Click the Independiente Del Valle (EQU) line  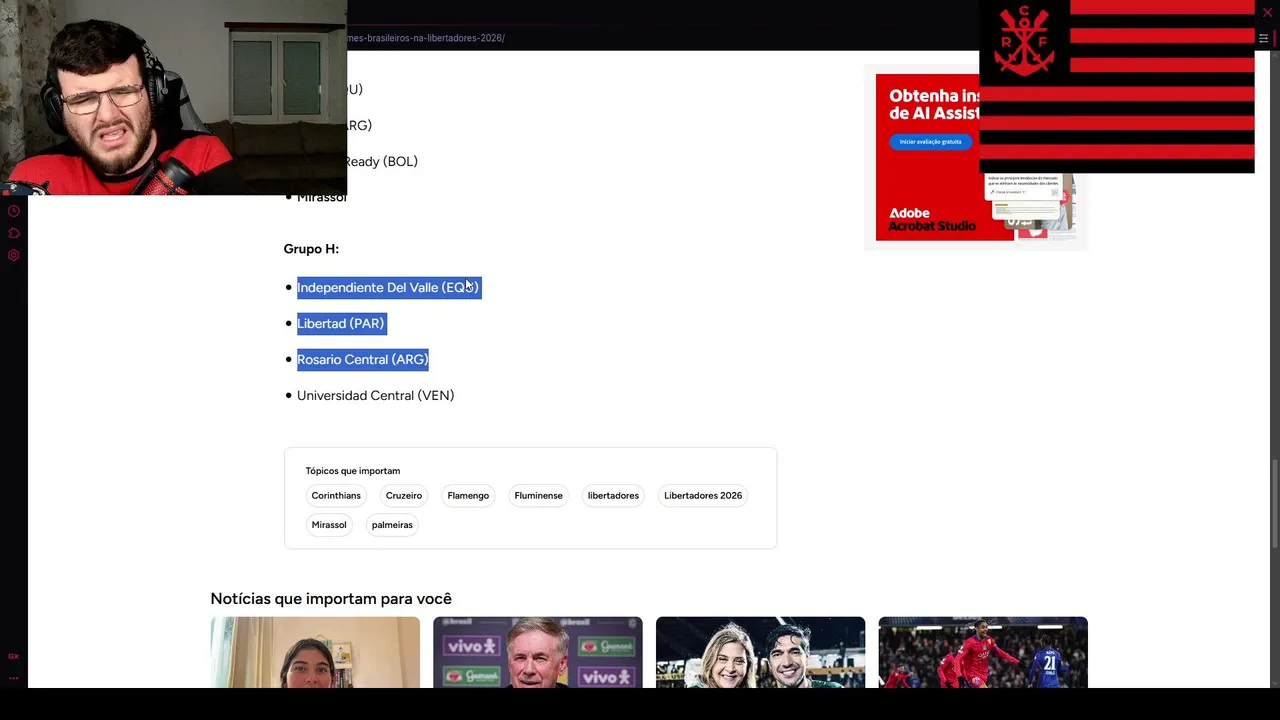388,288
